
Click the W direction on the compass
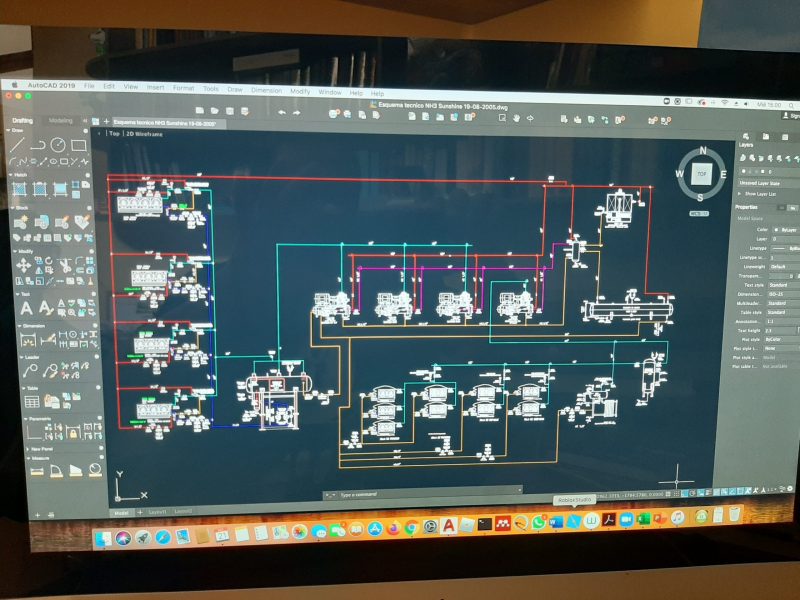point(679,173)
